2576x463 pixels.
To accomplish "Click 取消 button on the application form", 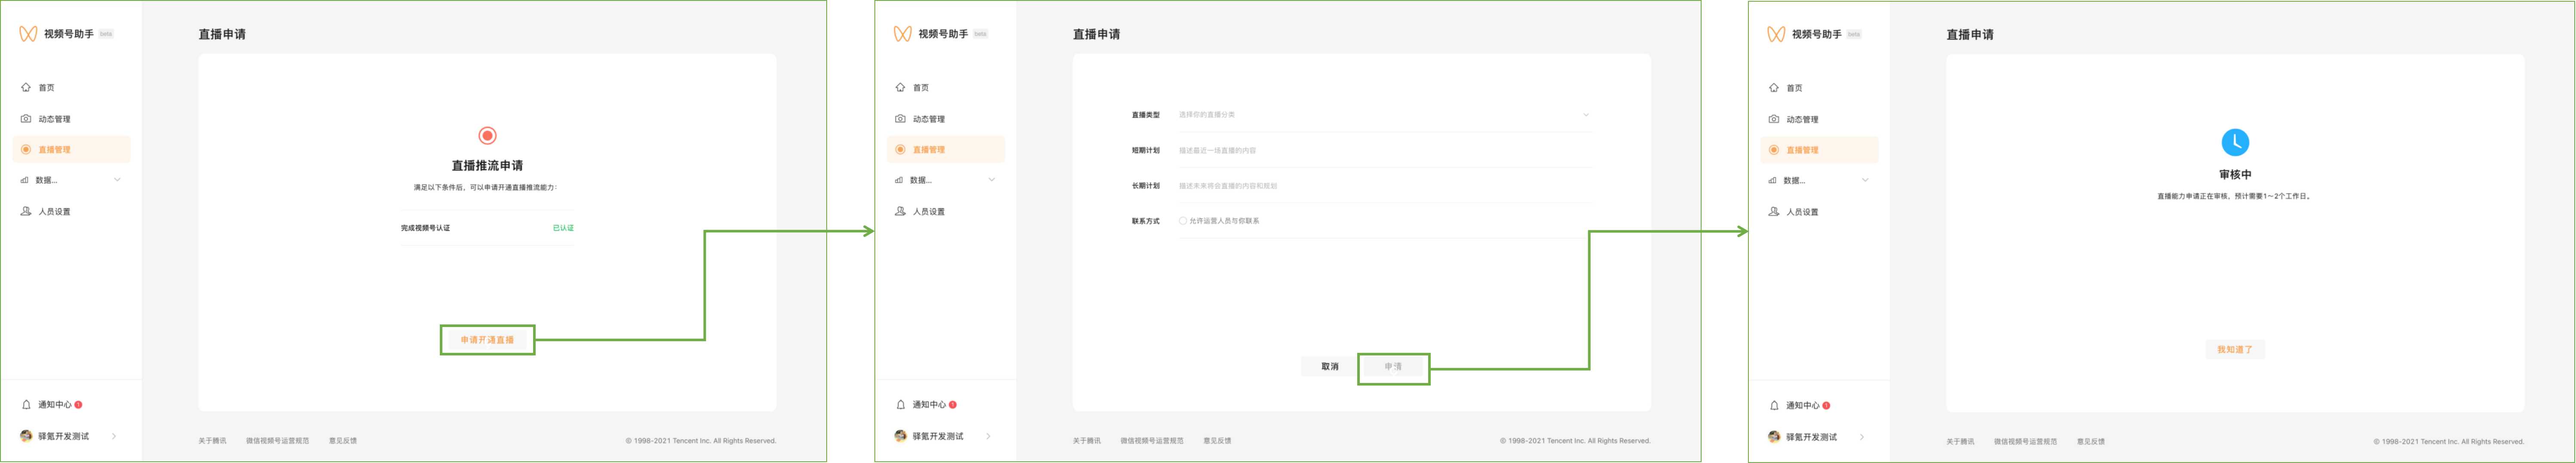I will click(x=1330, y=367).
